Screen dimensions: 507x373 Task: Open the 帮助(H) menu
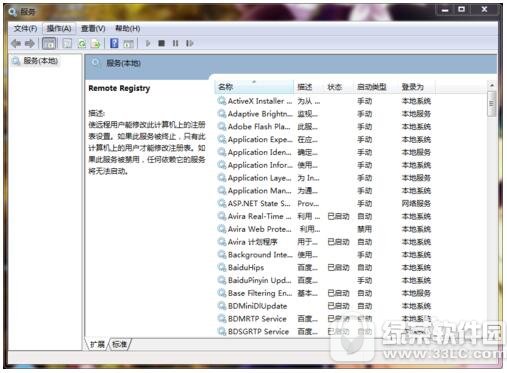(x=127, y=29)
